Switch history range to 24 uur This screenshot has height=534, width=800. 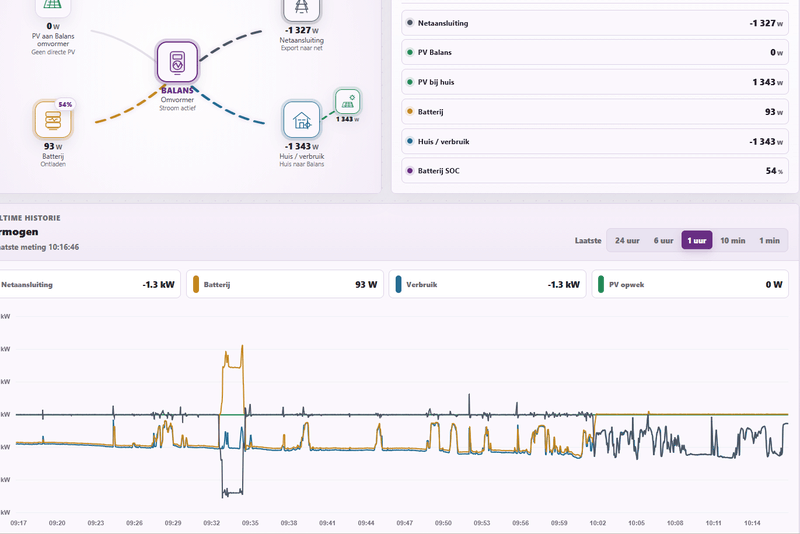click(x=627, y=240)
